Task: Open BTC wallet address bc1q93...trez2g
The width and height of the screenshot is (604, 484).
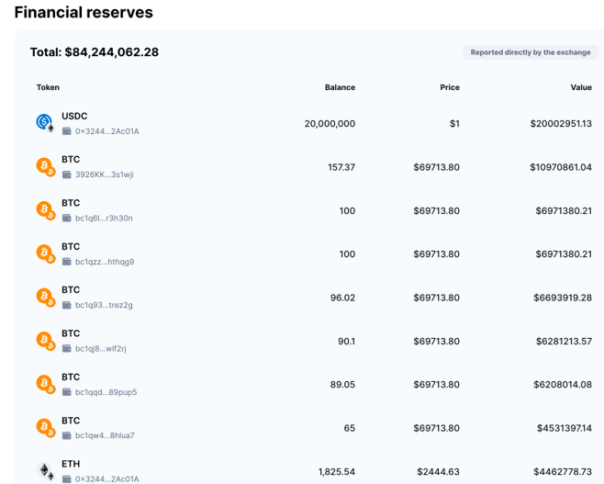Action: (x=104, y=305)
